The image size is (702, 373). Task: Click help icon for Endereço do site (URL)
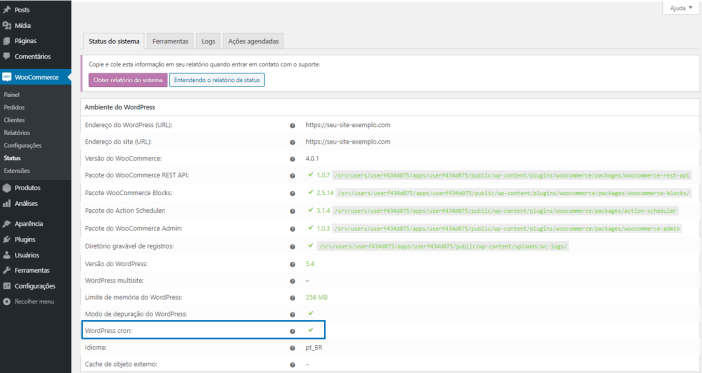[292, 142]
